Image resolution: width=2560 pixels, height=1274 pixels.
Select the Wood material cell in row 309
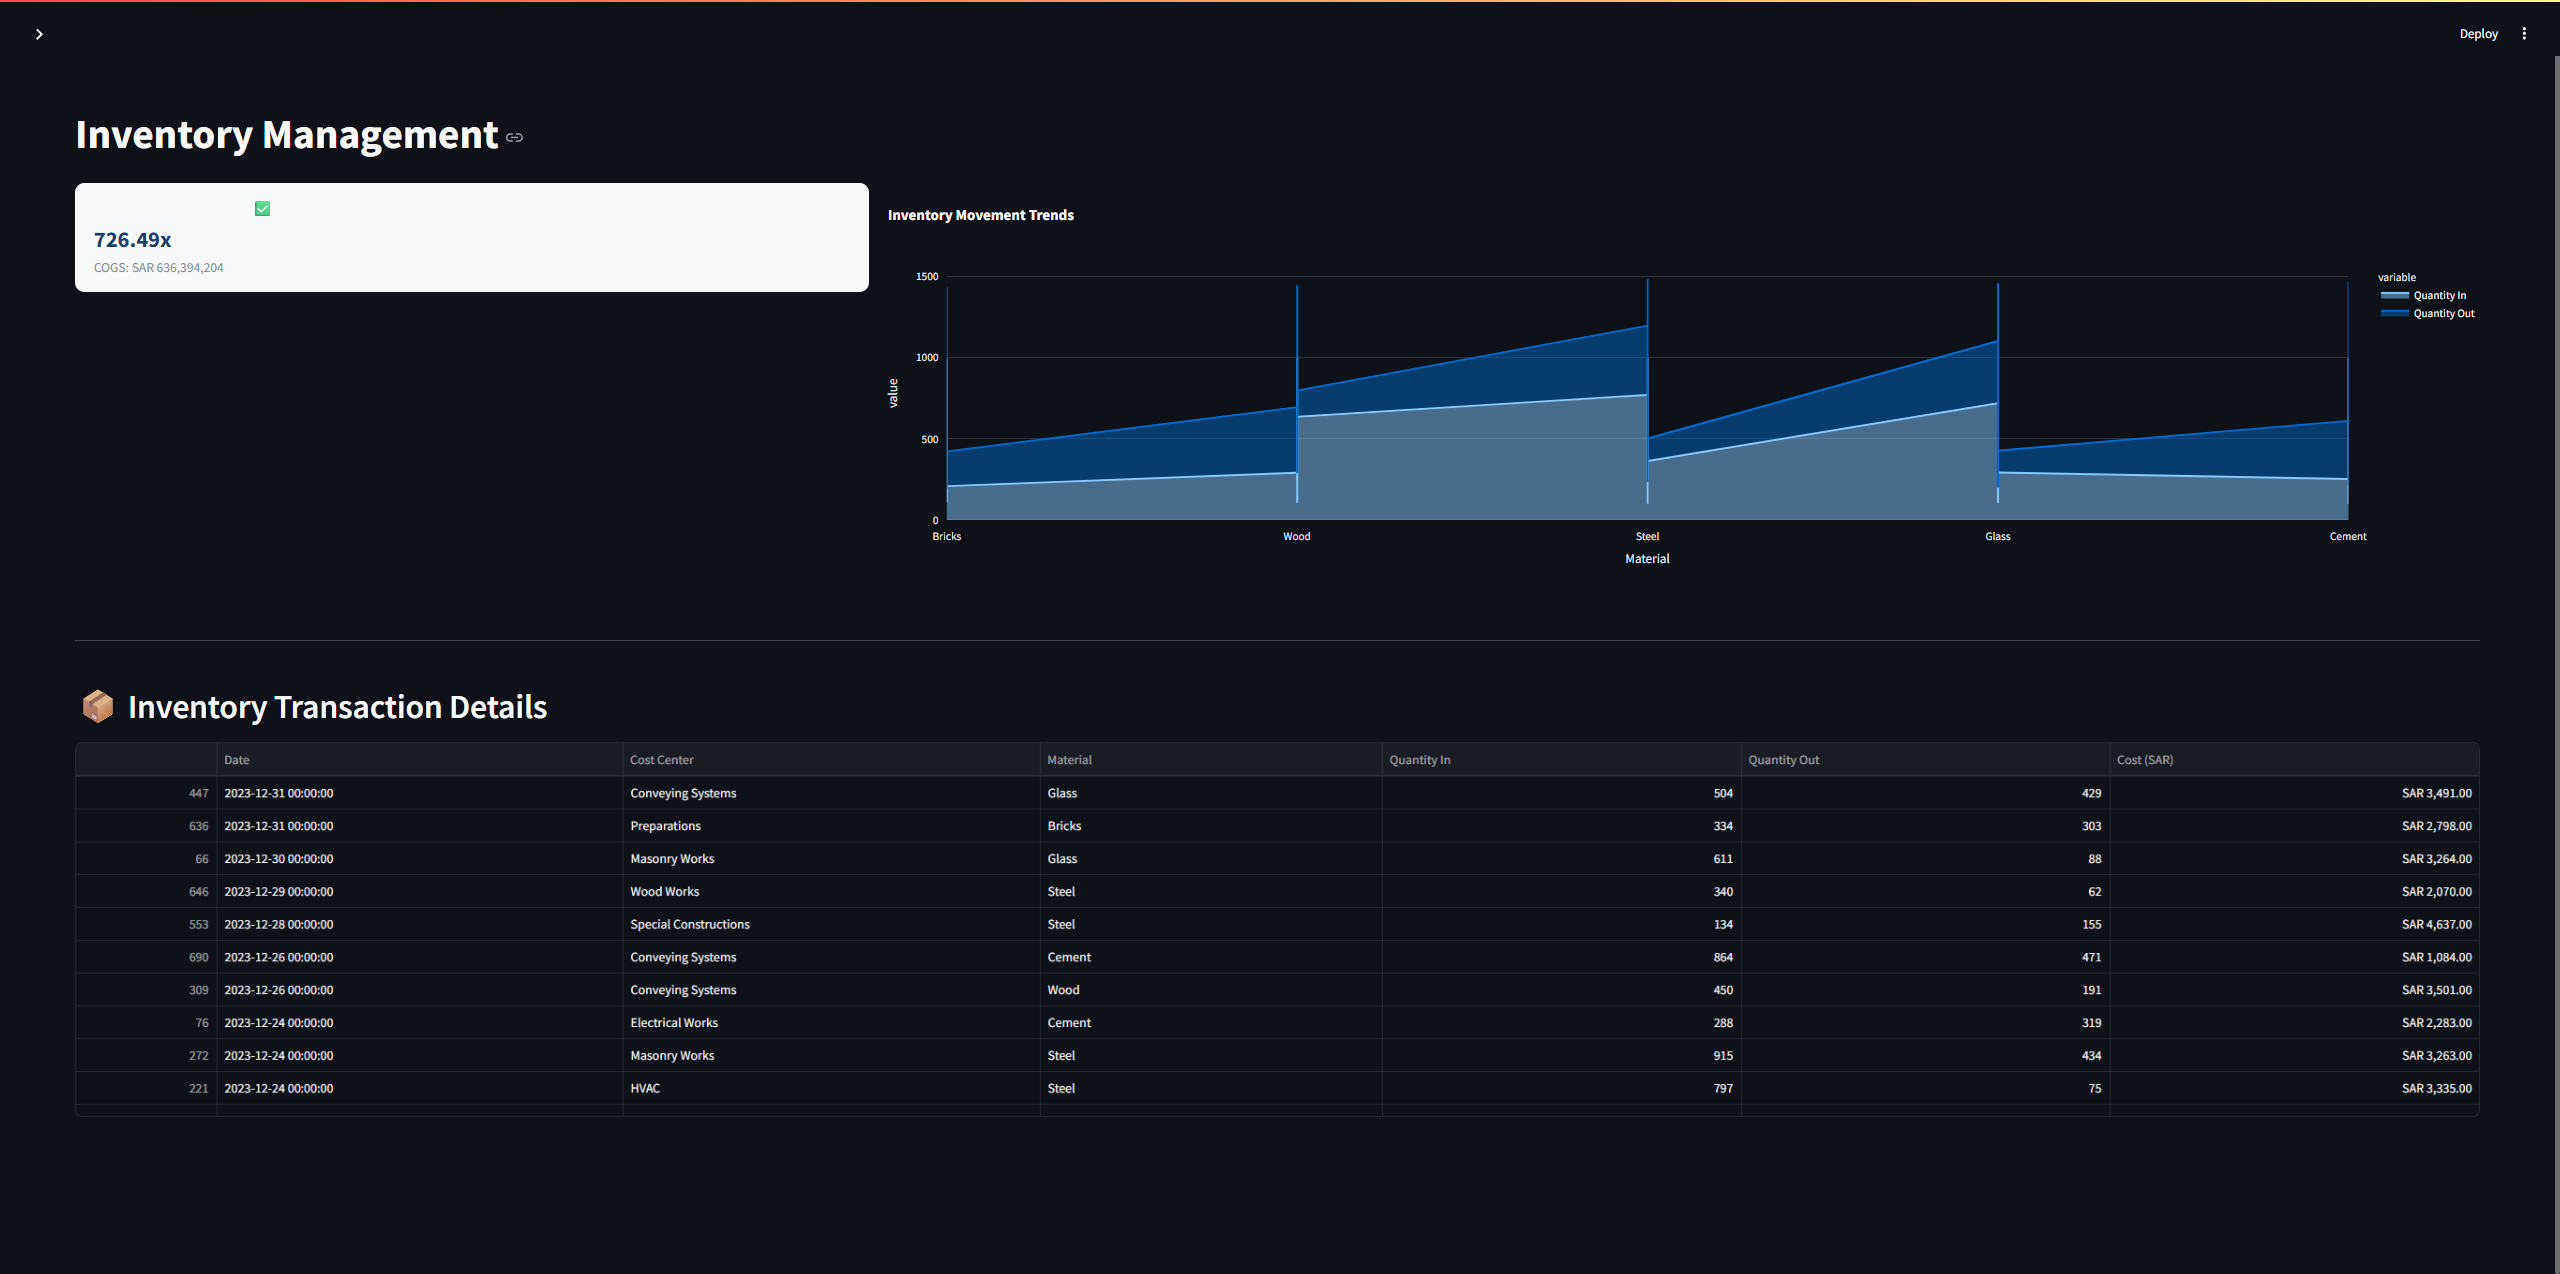pyautogui.click(x=1210, y=990)
